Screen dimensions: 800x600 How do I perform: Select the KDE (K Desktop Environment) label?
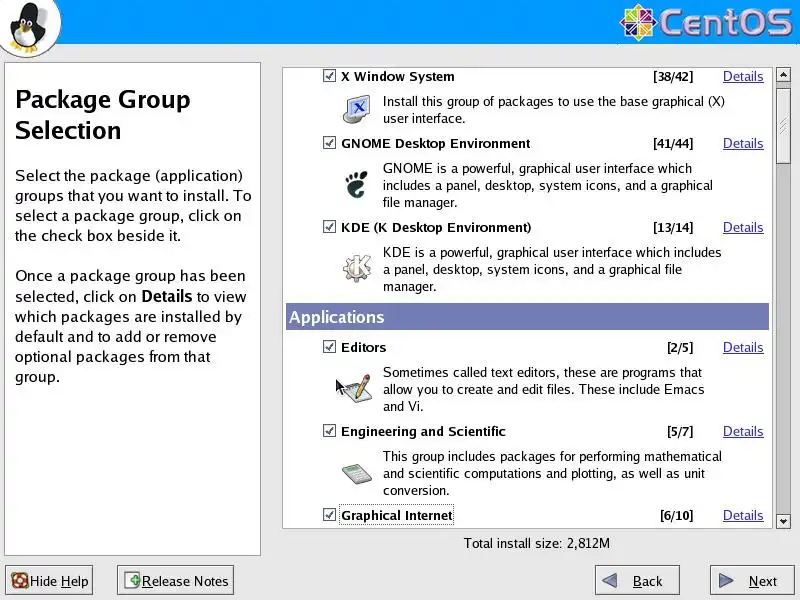pos(436,227)
